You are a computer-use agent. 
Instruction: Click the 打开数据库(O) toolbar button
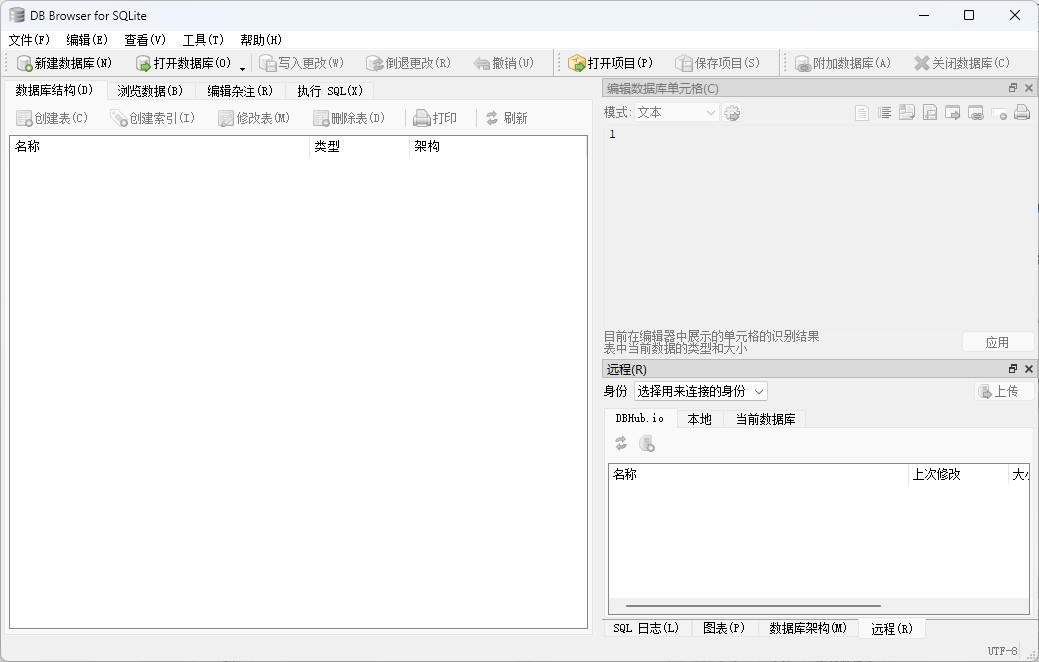pos(184,63)
